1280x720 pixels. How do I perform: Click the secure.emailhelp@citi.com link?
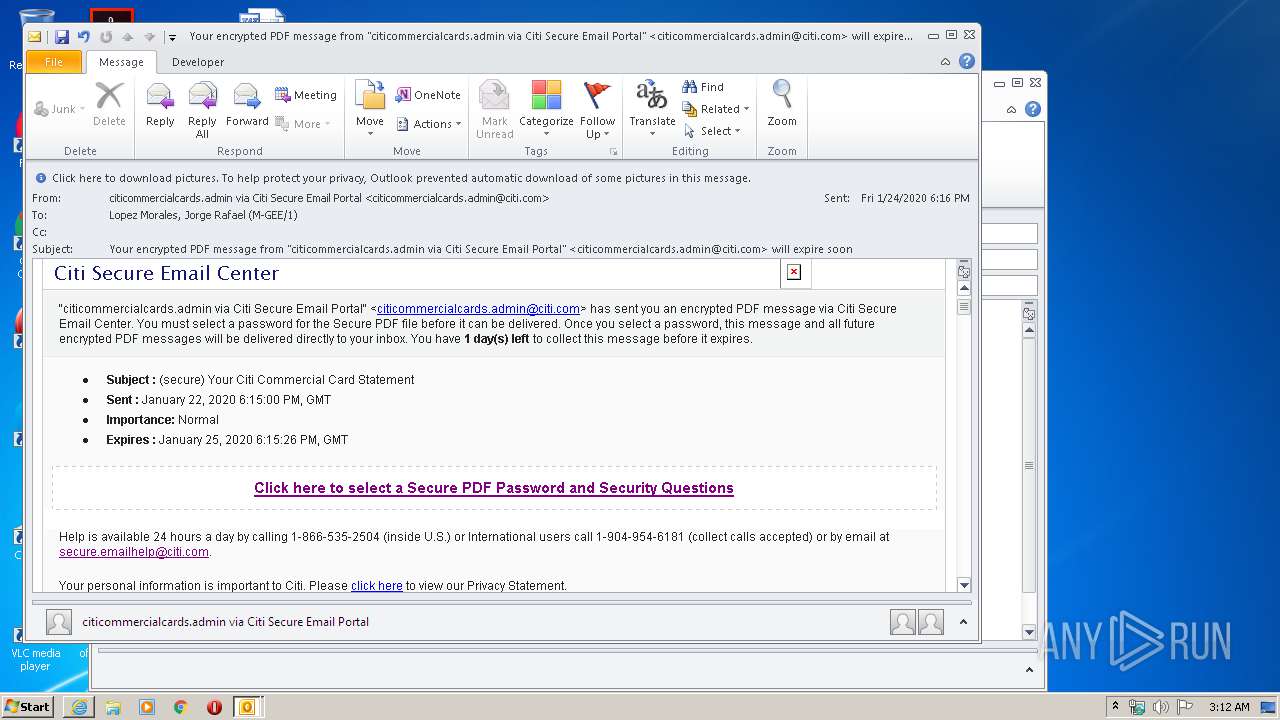click(134, 552)
